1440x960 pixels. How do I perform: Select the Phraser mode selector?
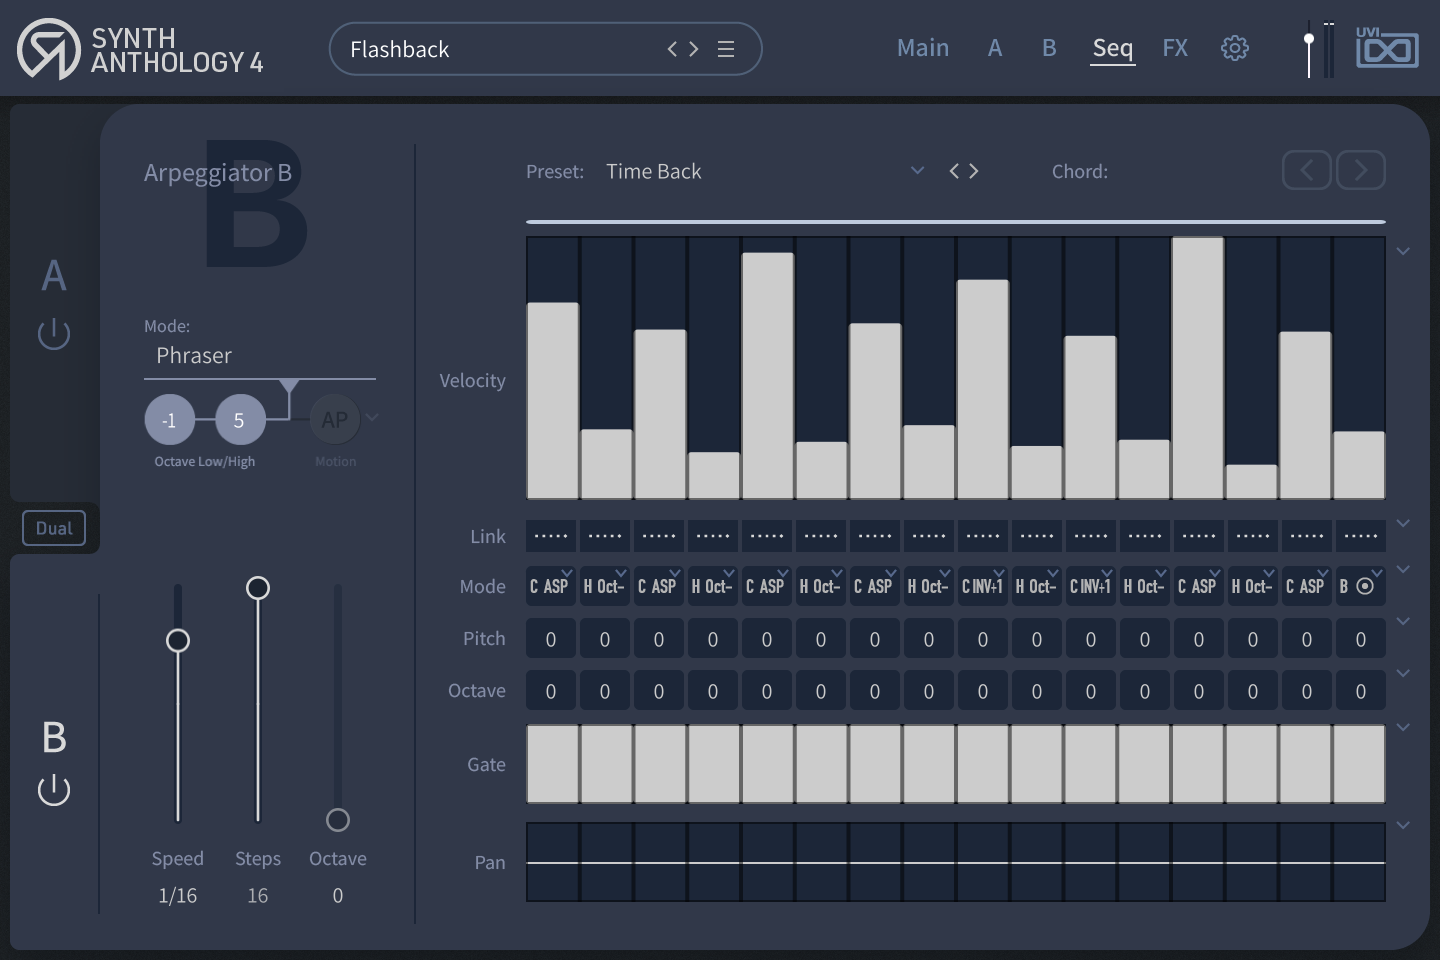[x=193, y=355]
